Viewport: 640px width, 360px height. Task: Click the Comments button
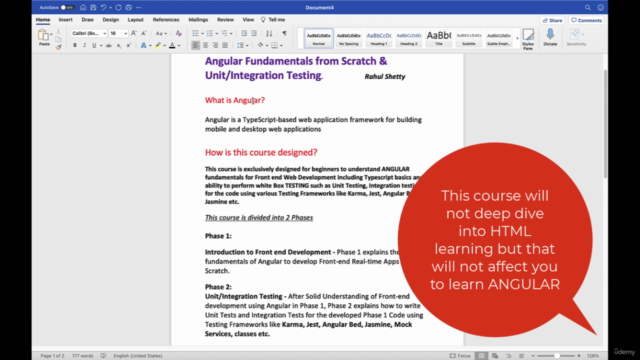tap(587, 20)
